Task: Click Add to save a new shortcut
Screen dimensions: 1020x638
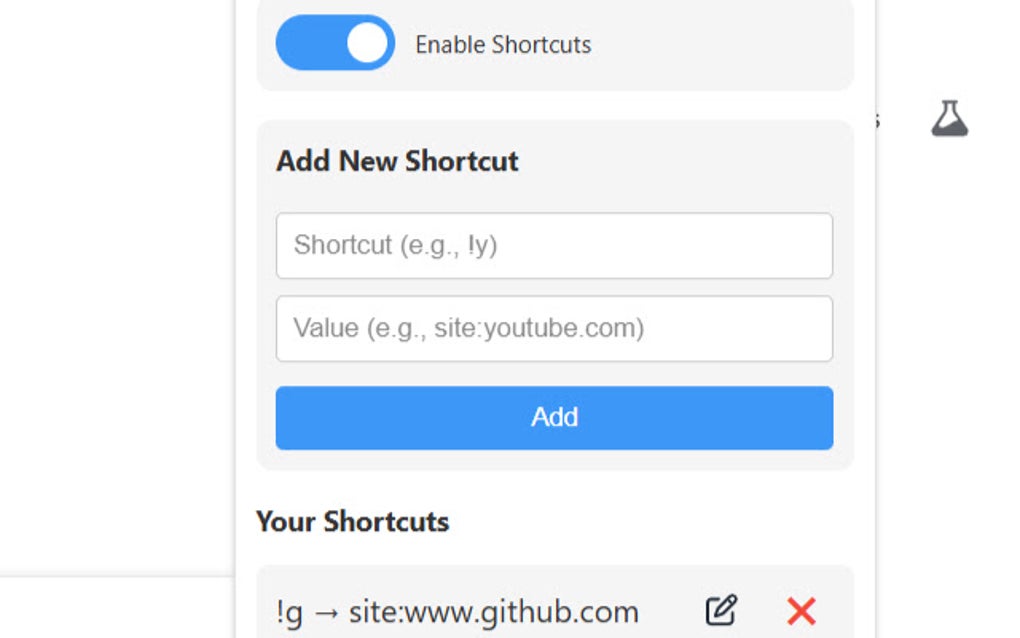Action: click(554, 417)
